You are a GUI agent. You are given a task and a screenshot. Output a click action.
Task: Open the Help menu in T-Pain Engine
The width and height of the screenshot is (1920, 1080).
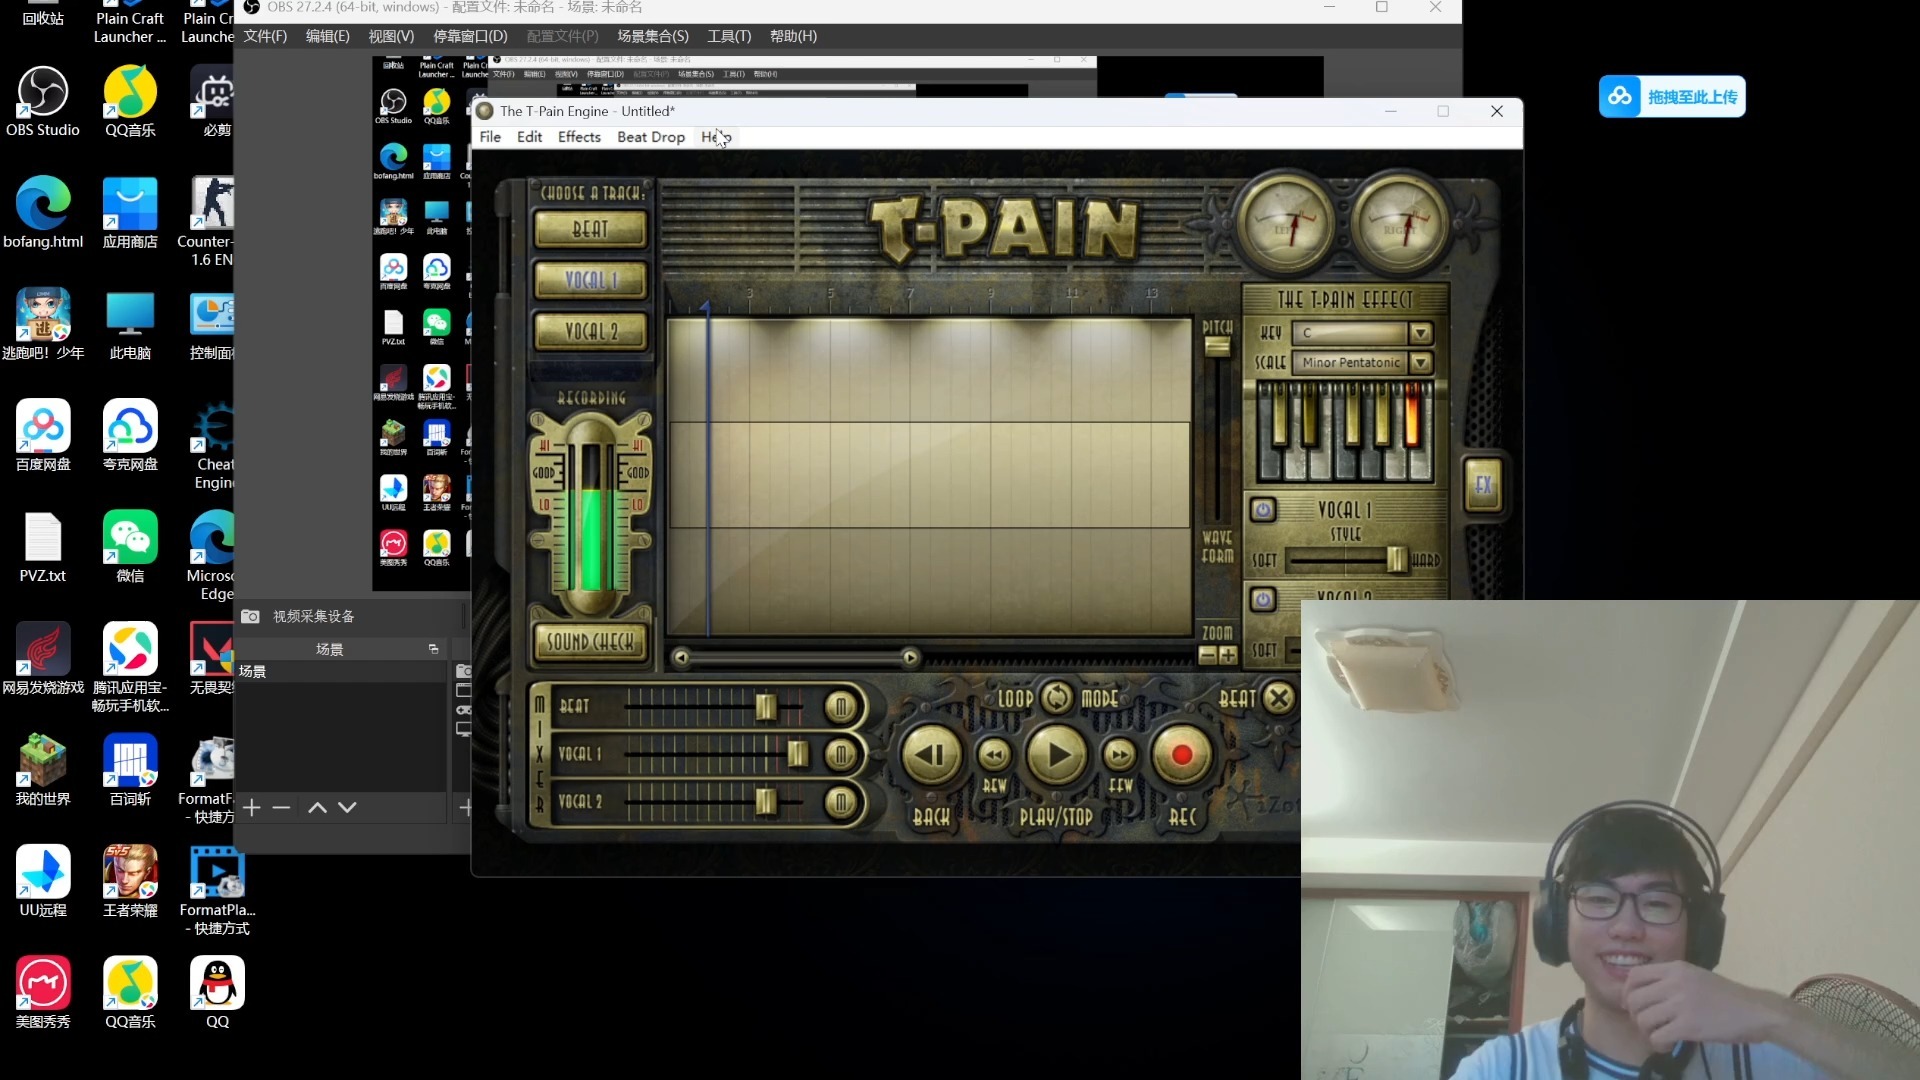tap(716, 137)
